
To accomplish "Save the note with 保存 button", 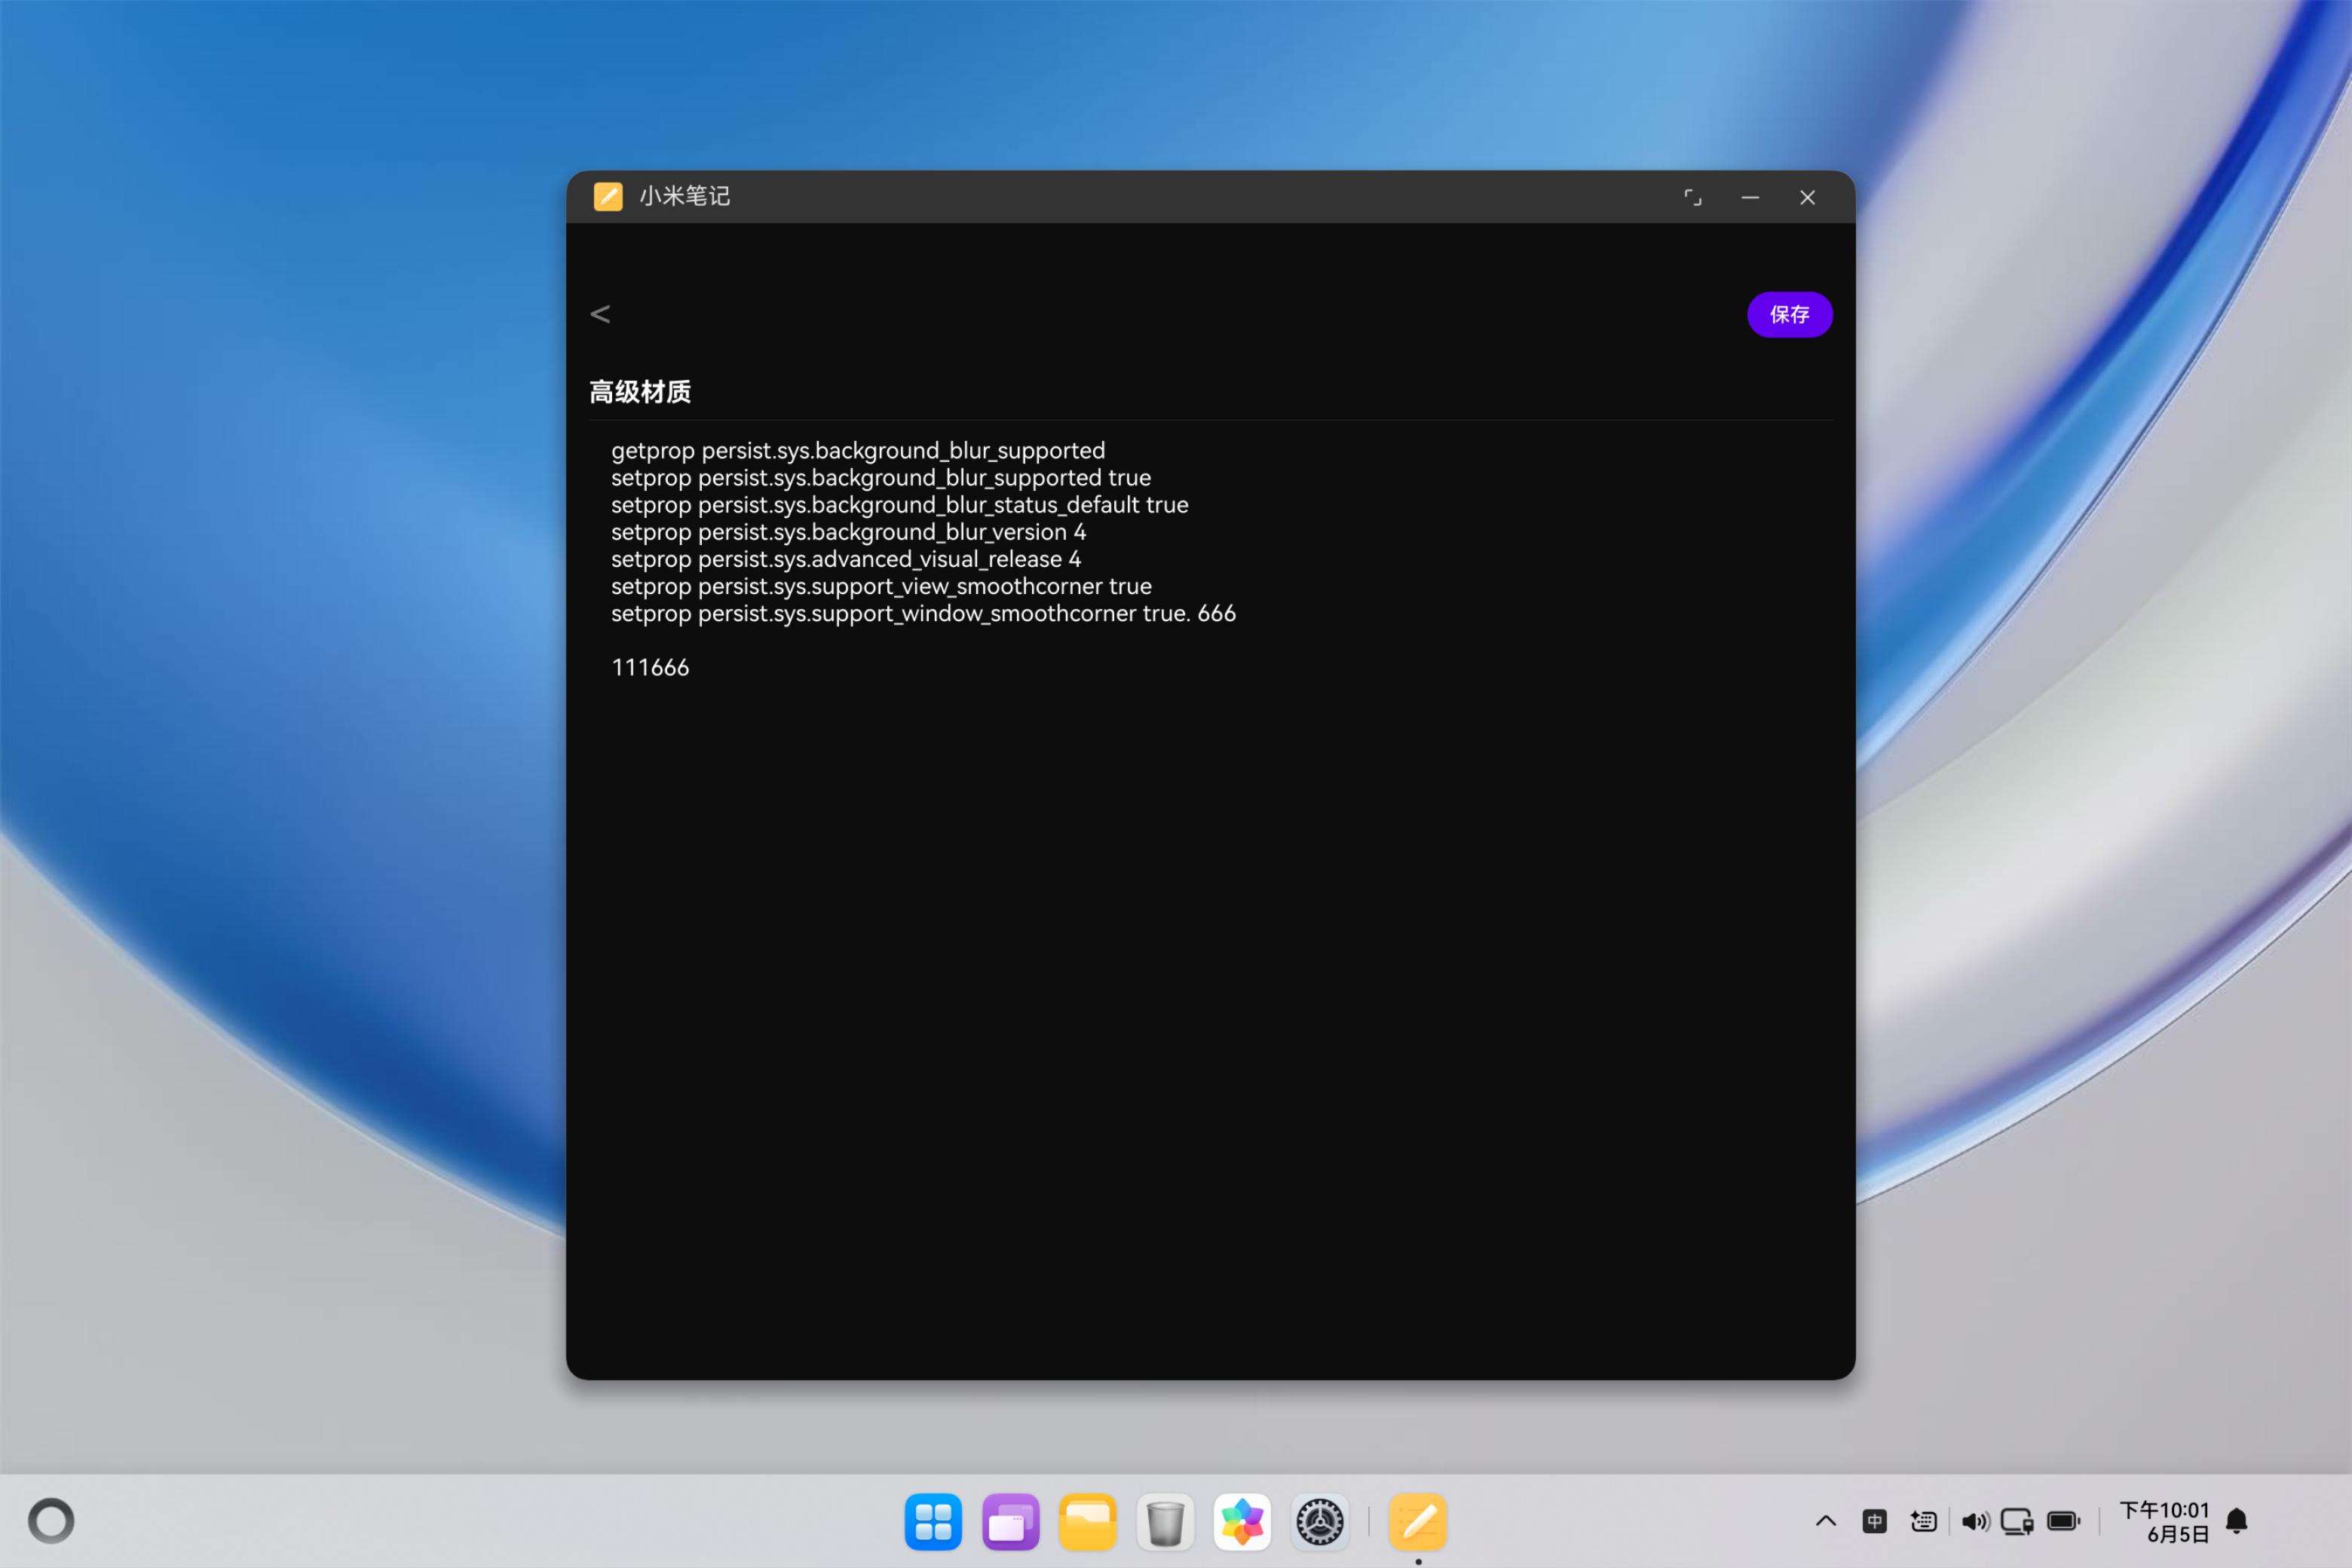I will pos(1789,314).
